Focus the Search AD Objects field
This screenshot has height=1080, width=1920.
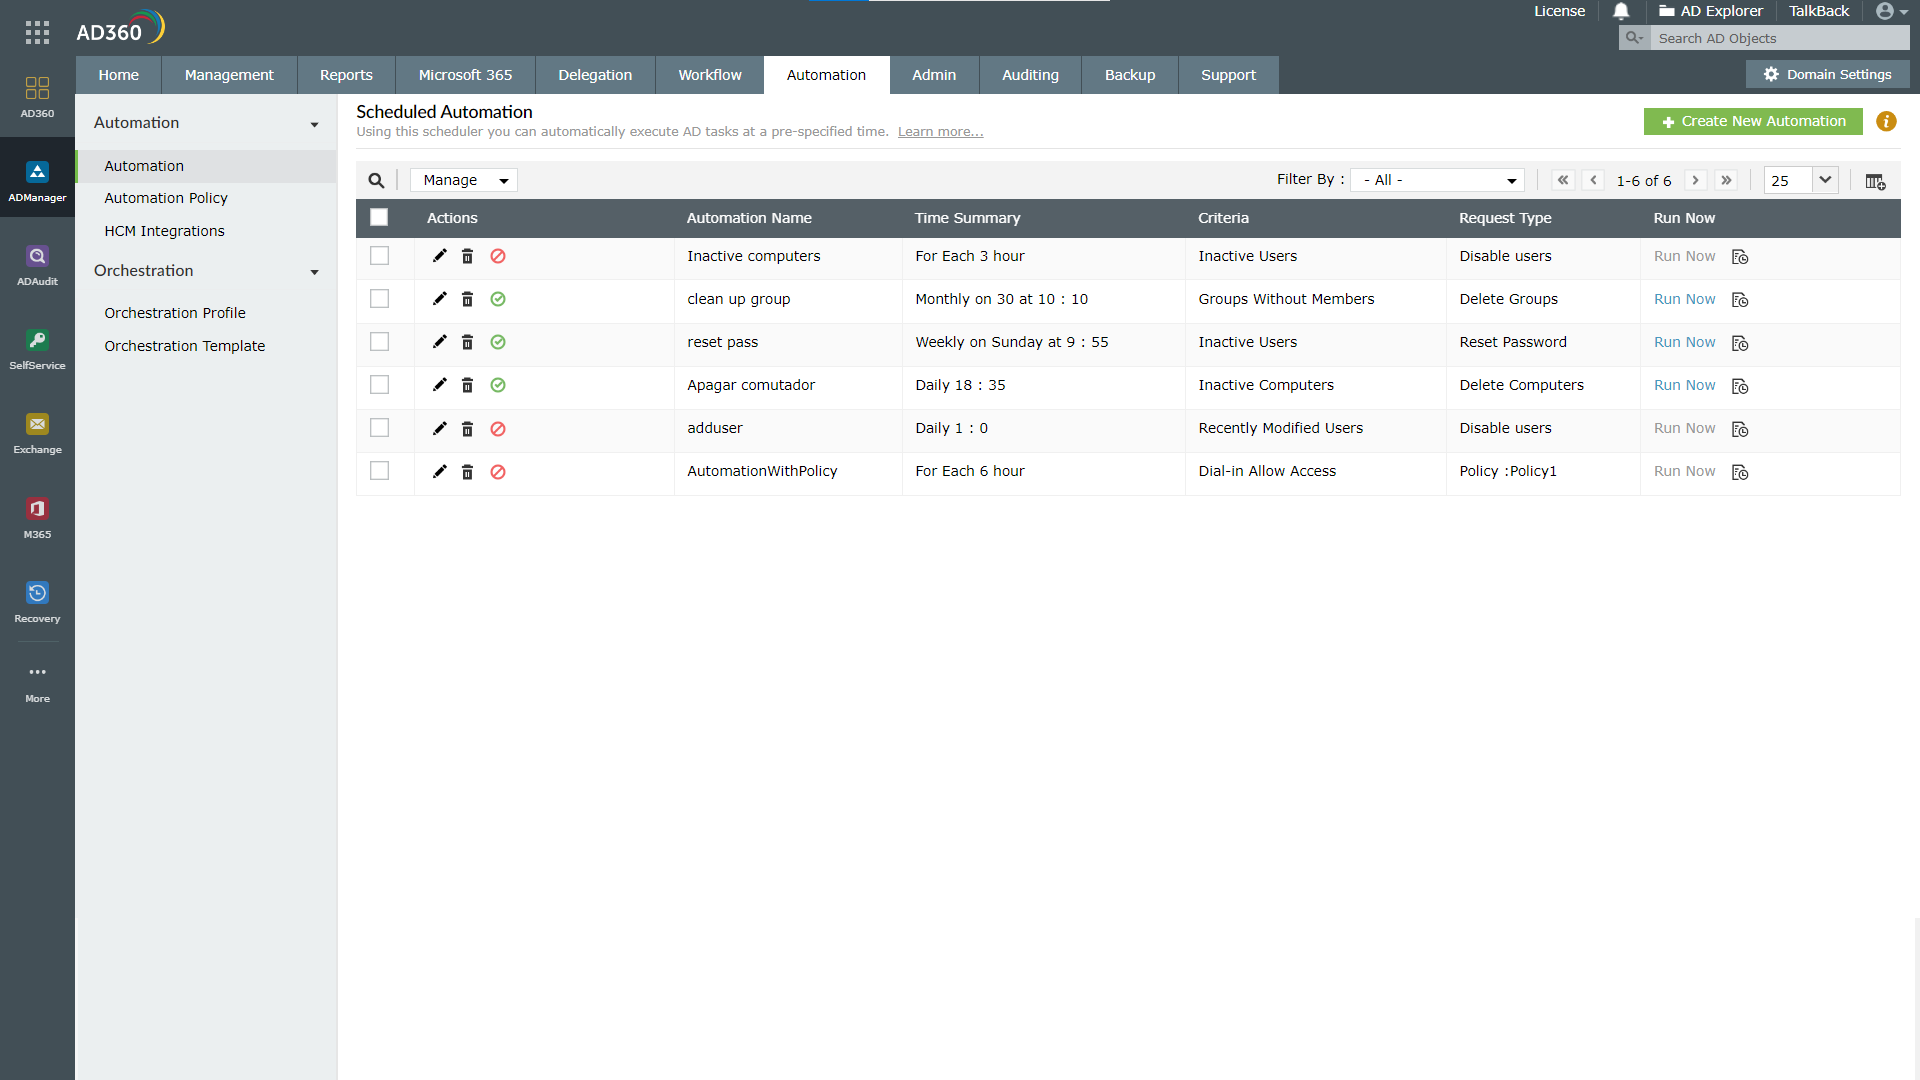click(x=1778, y=38)
